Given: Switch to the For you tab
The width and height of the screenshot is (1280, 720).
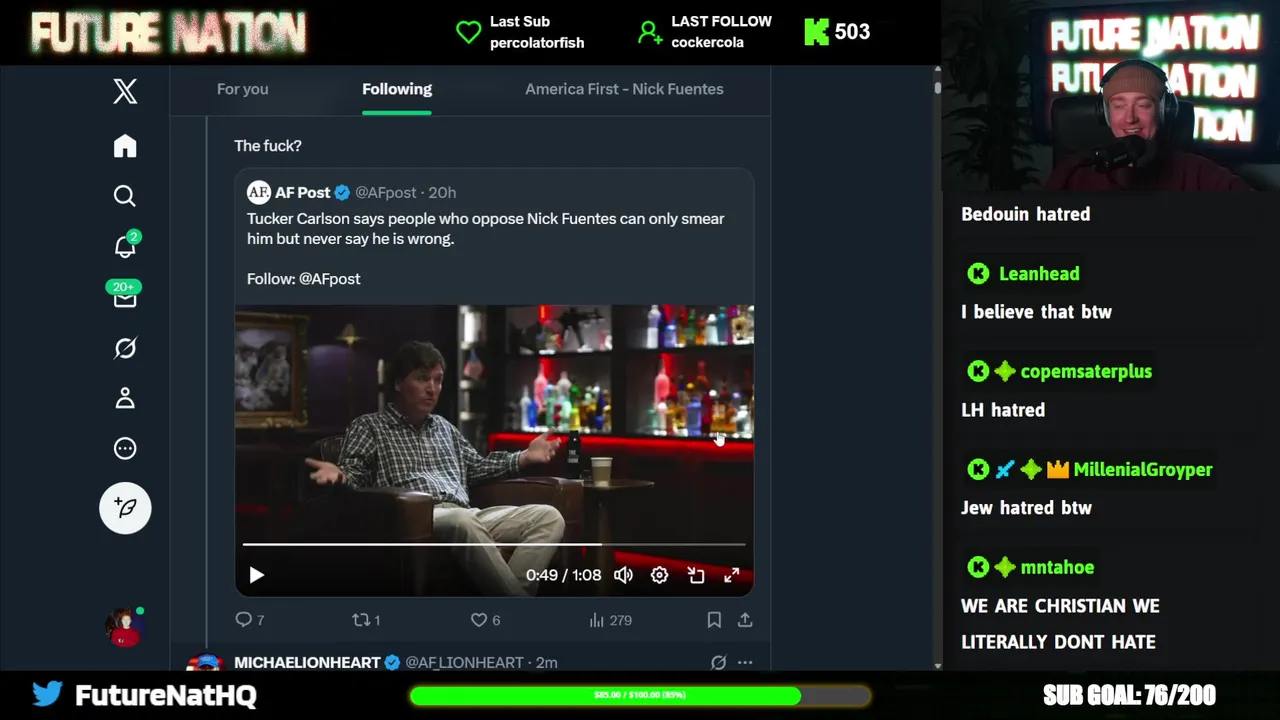Looking at the screenshot, I should [242, 89].
